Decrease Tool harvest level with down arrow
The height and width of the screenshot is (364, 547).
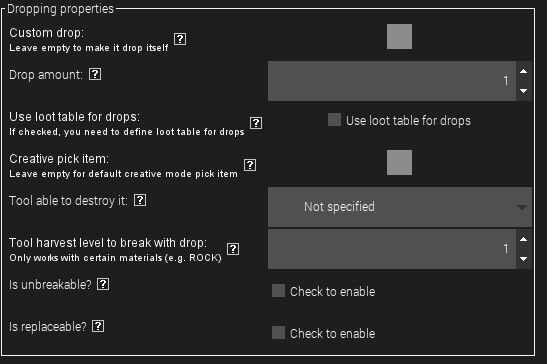pos(523,259)
